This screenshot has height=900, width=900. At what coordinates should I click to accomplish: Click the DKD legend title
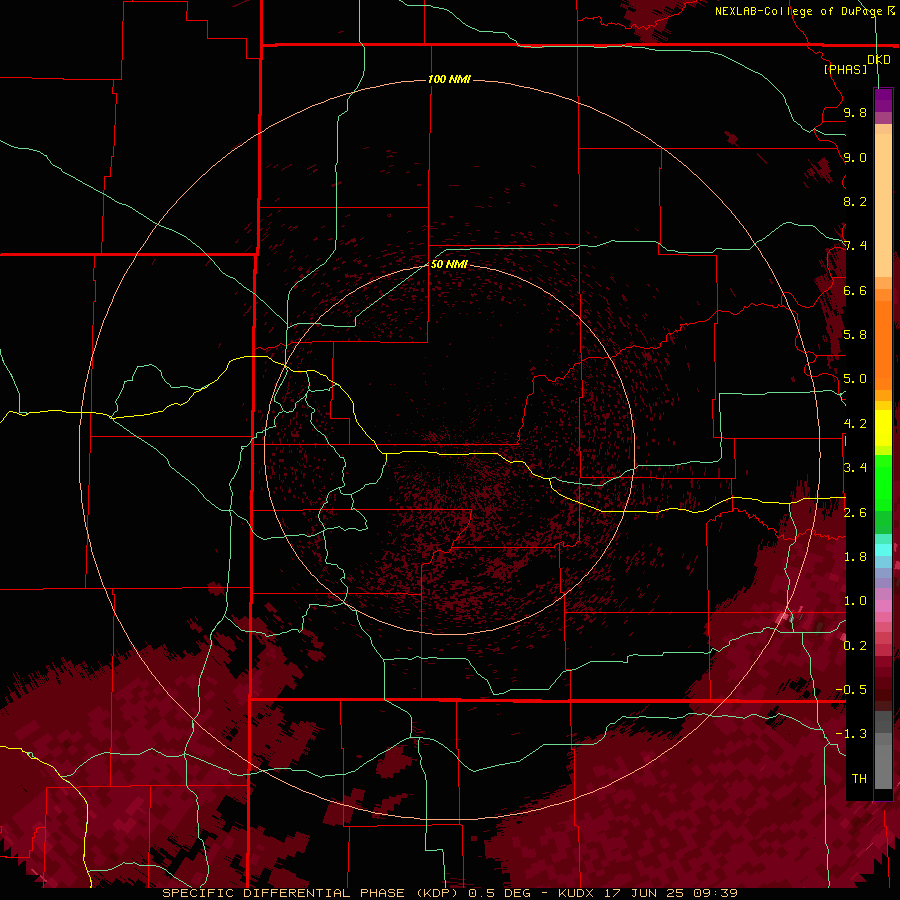pos(878,60)
